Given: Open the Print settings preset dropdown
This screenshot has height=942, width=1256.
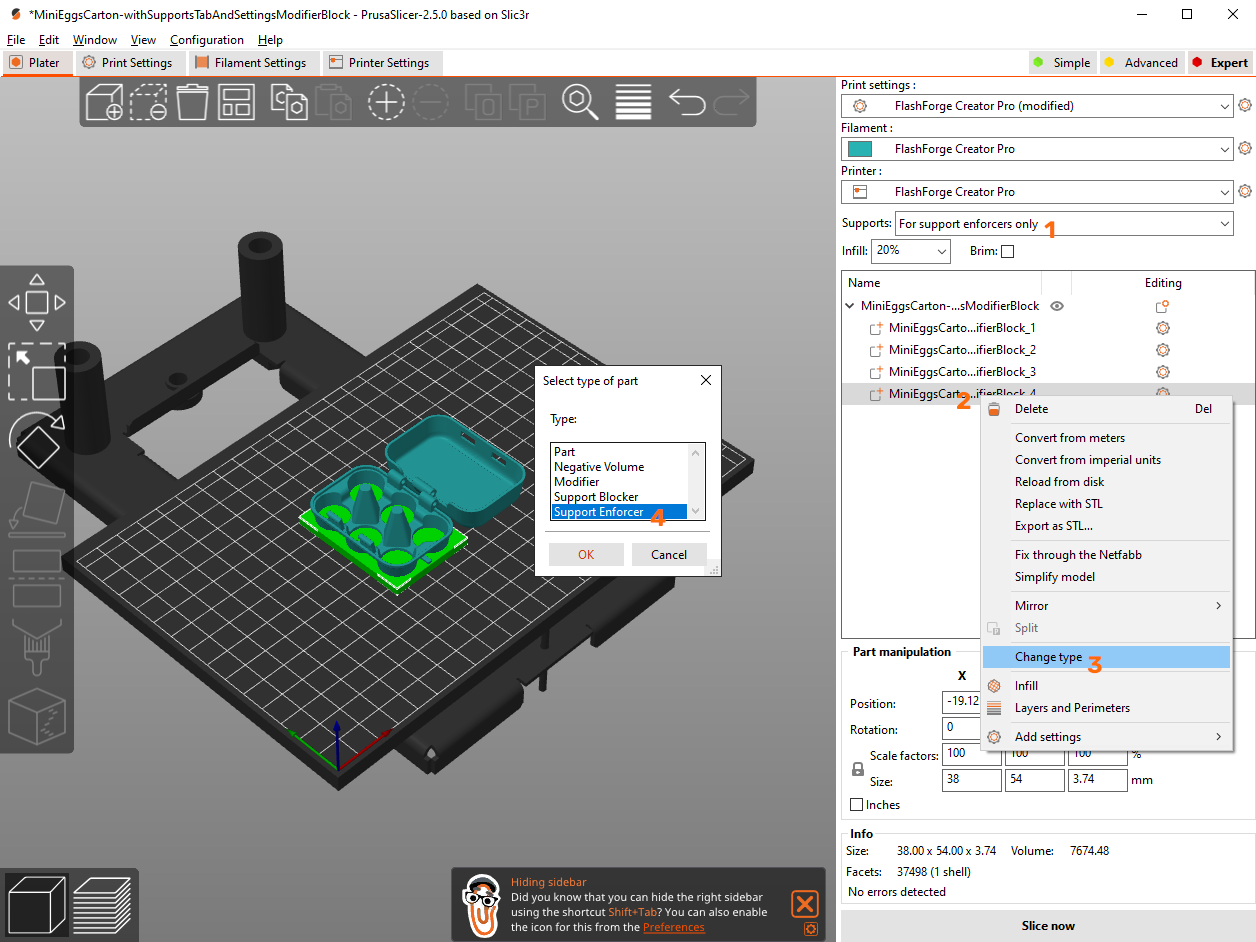Looking at the screenshot, I should [x=1037, y=105].
